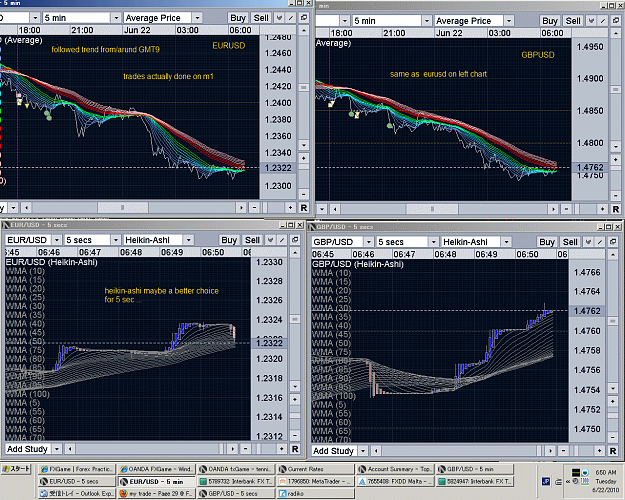This screenshot has width=625, height=500.
Task: Click the horizontal zoom-in plus in the EUR/USD 5 secs chart
Action: click(x=281, y=449)
